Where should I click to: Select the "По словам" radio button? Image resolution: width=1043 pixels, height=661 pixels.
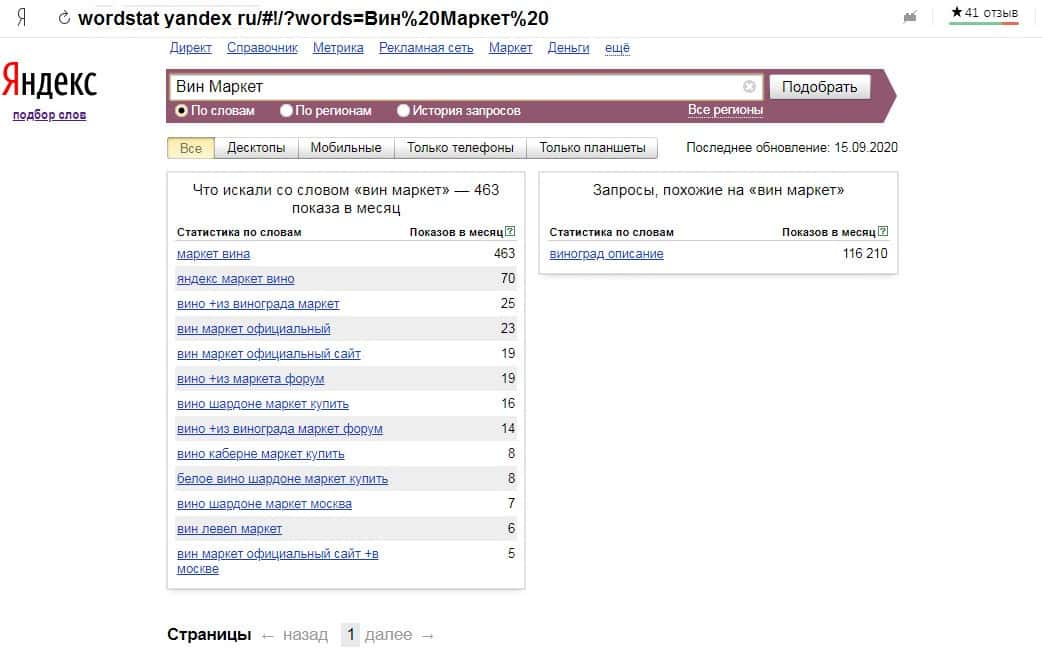(182, 111)
